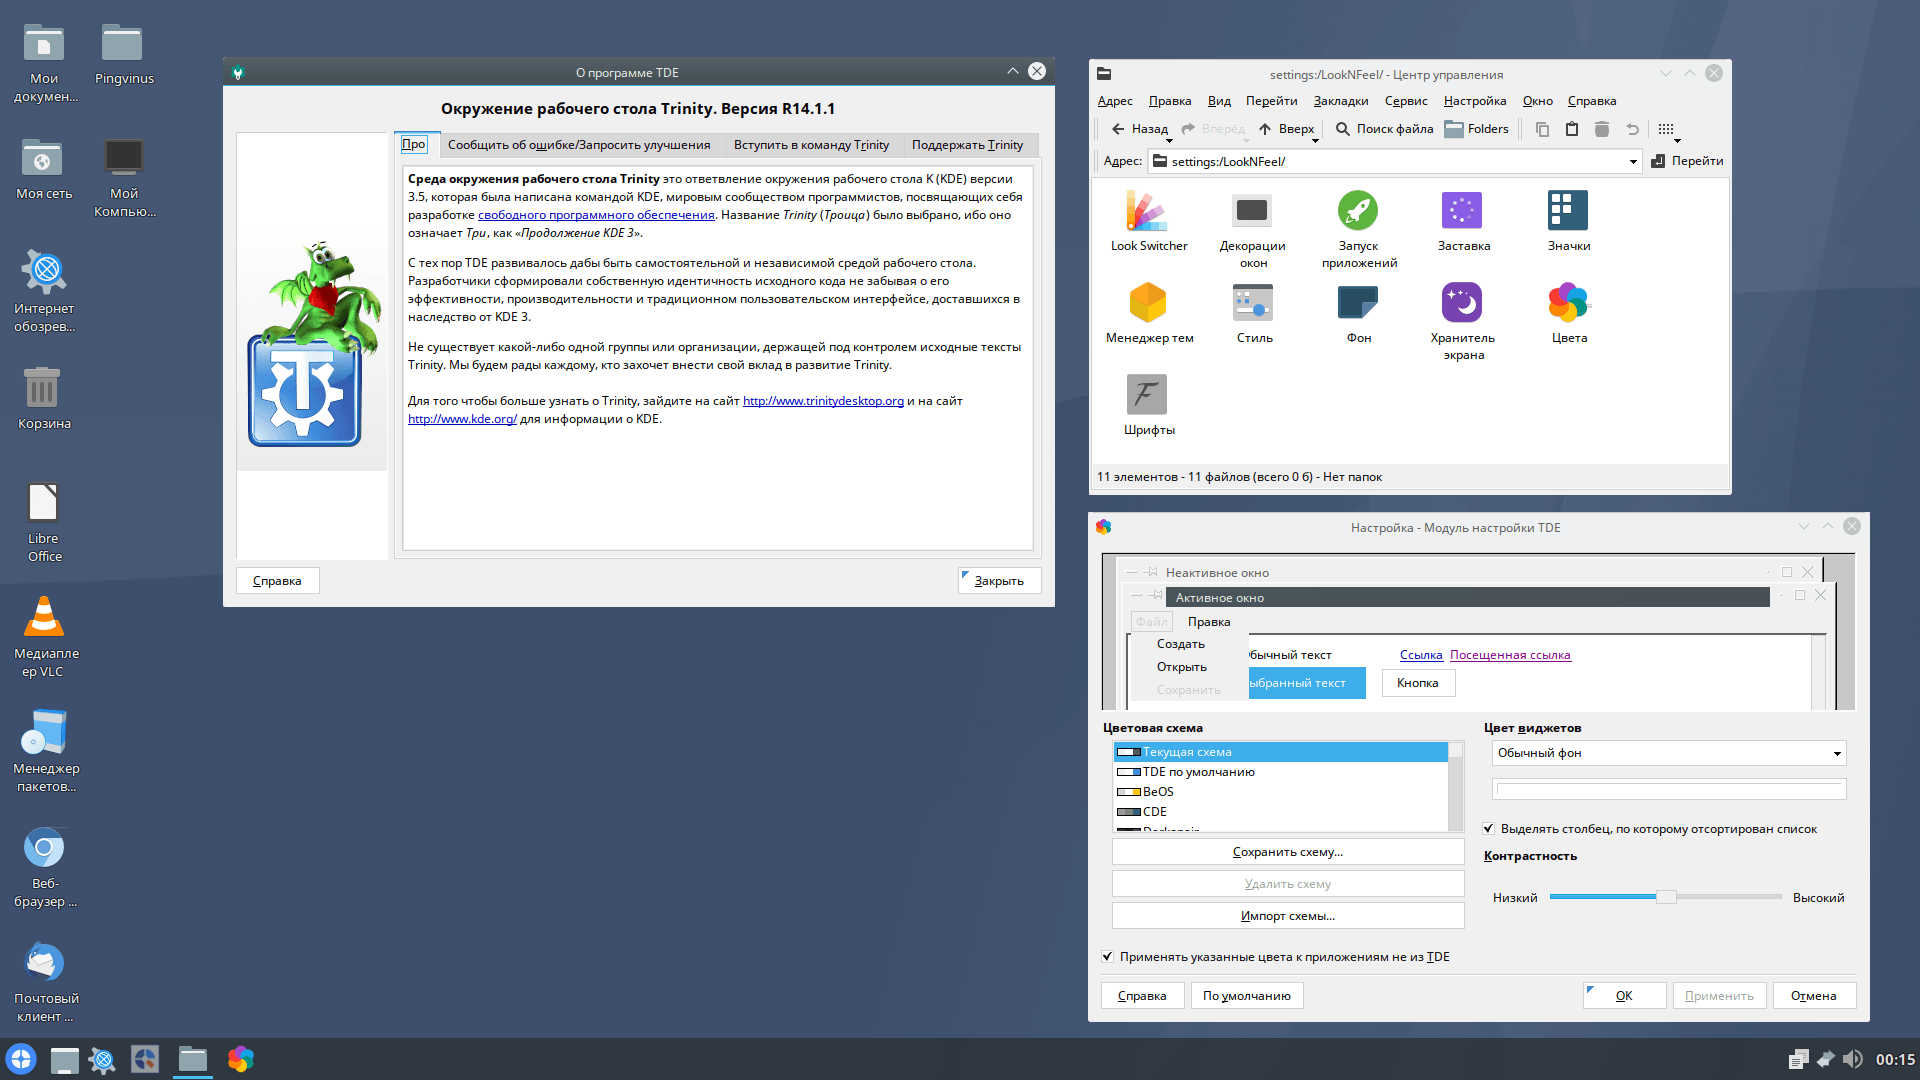The width and height of the screenshot is (1920, 1080).
Task: Click the colorful Цвета taskbar entry
Action: pyautogui.click(x=240, y=1059)
